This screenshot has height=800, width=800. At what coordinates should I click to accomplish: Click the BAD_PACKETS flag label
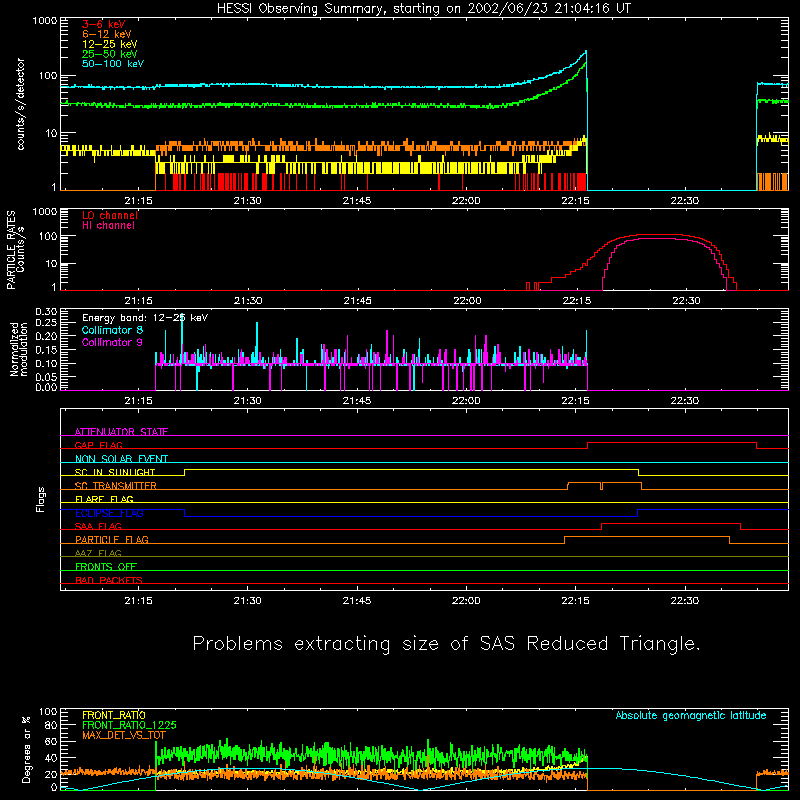point(109,580)
